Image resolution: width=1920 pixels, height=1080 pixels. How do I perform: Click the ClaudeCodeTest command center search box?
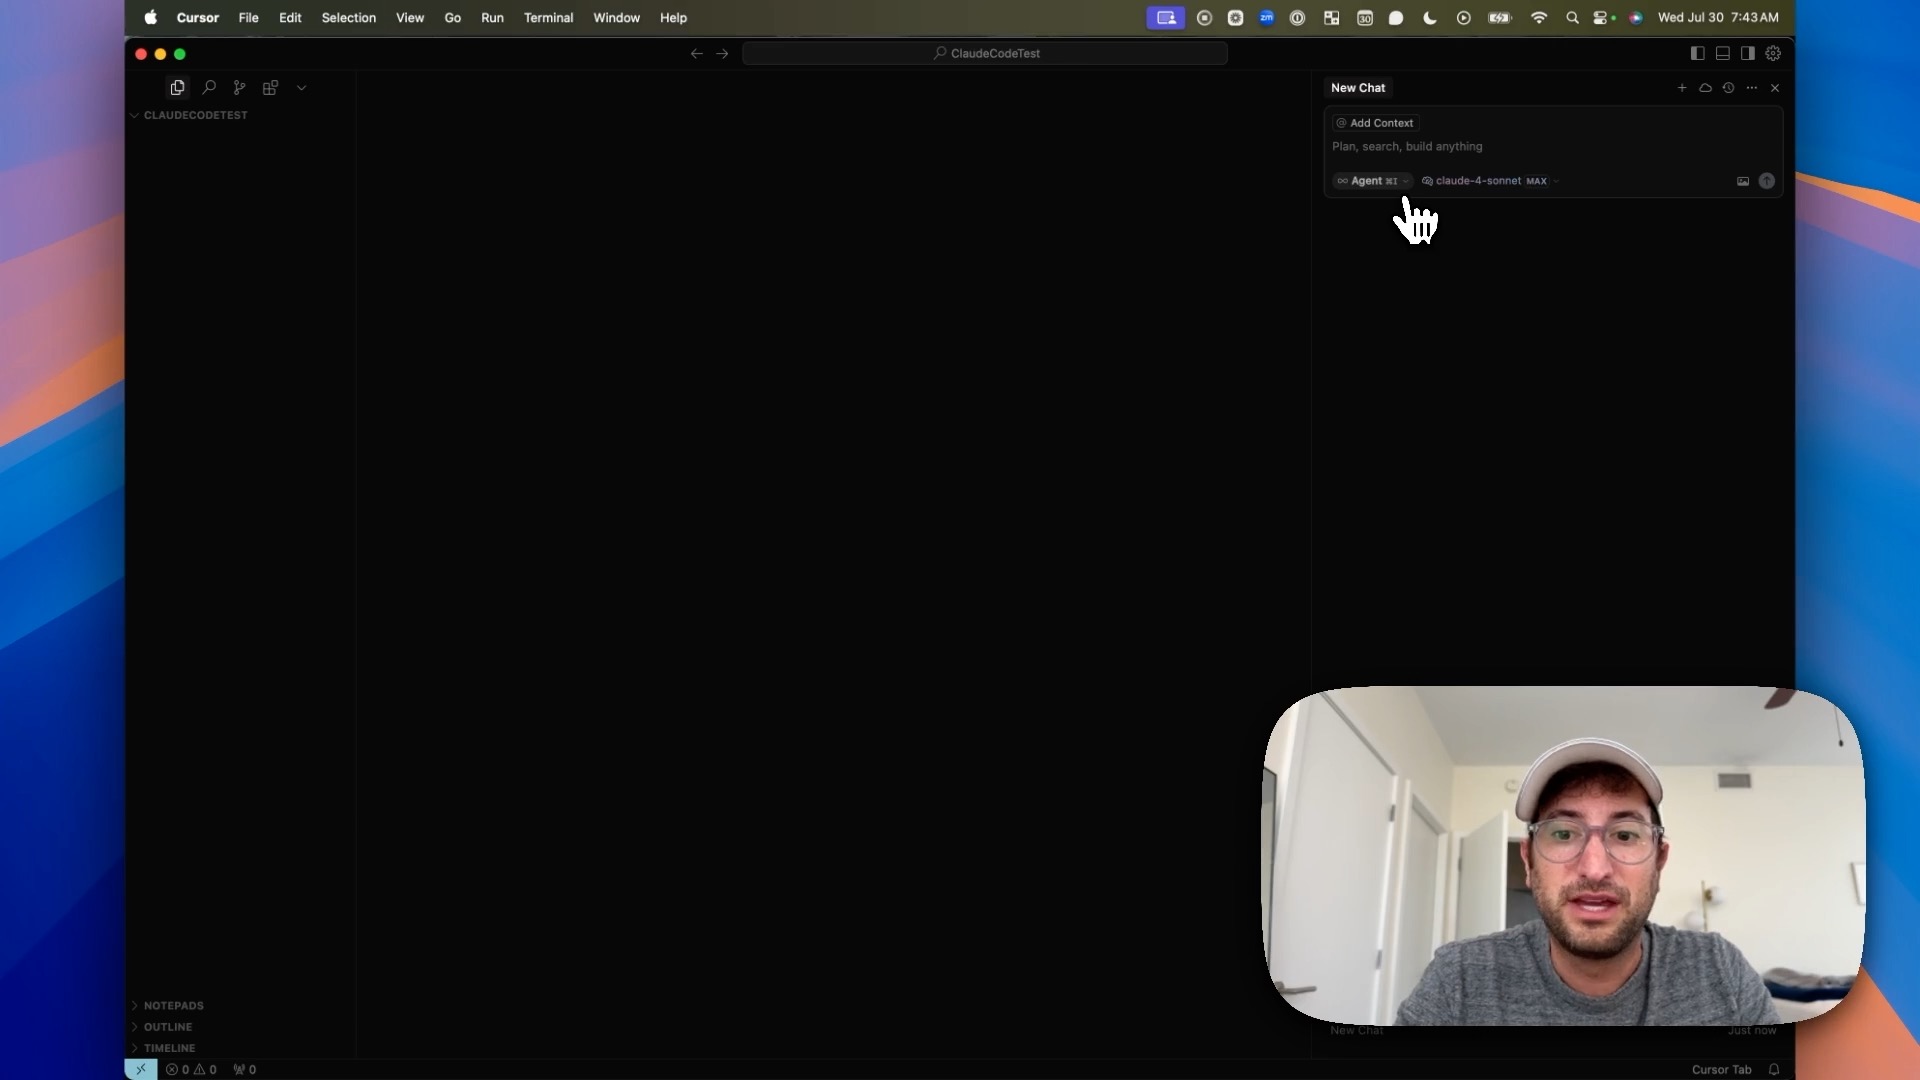point(985,53)
